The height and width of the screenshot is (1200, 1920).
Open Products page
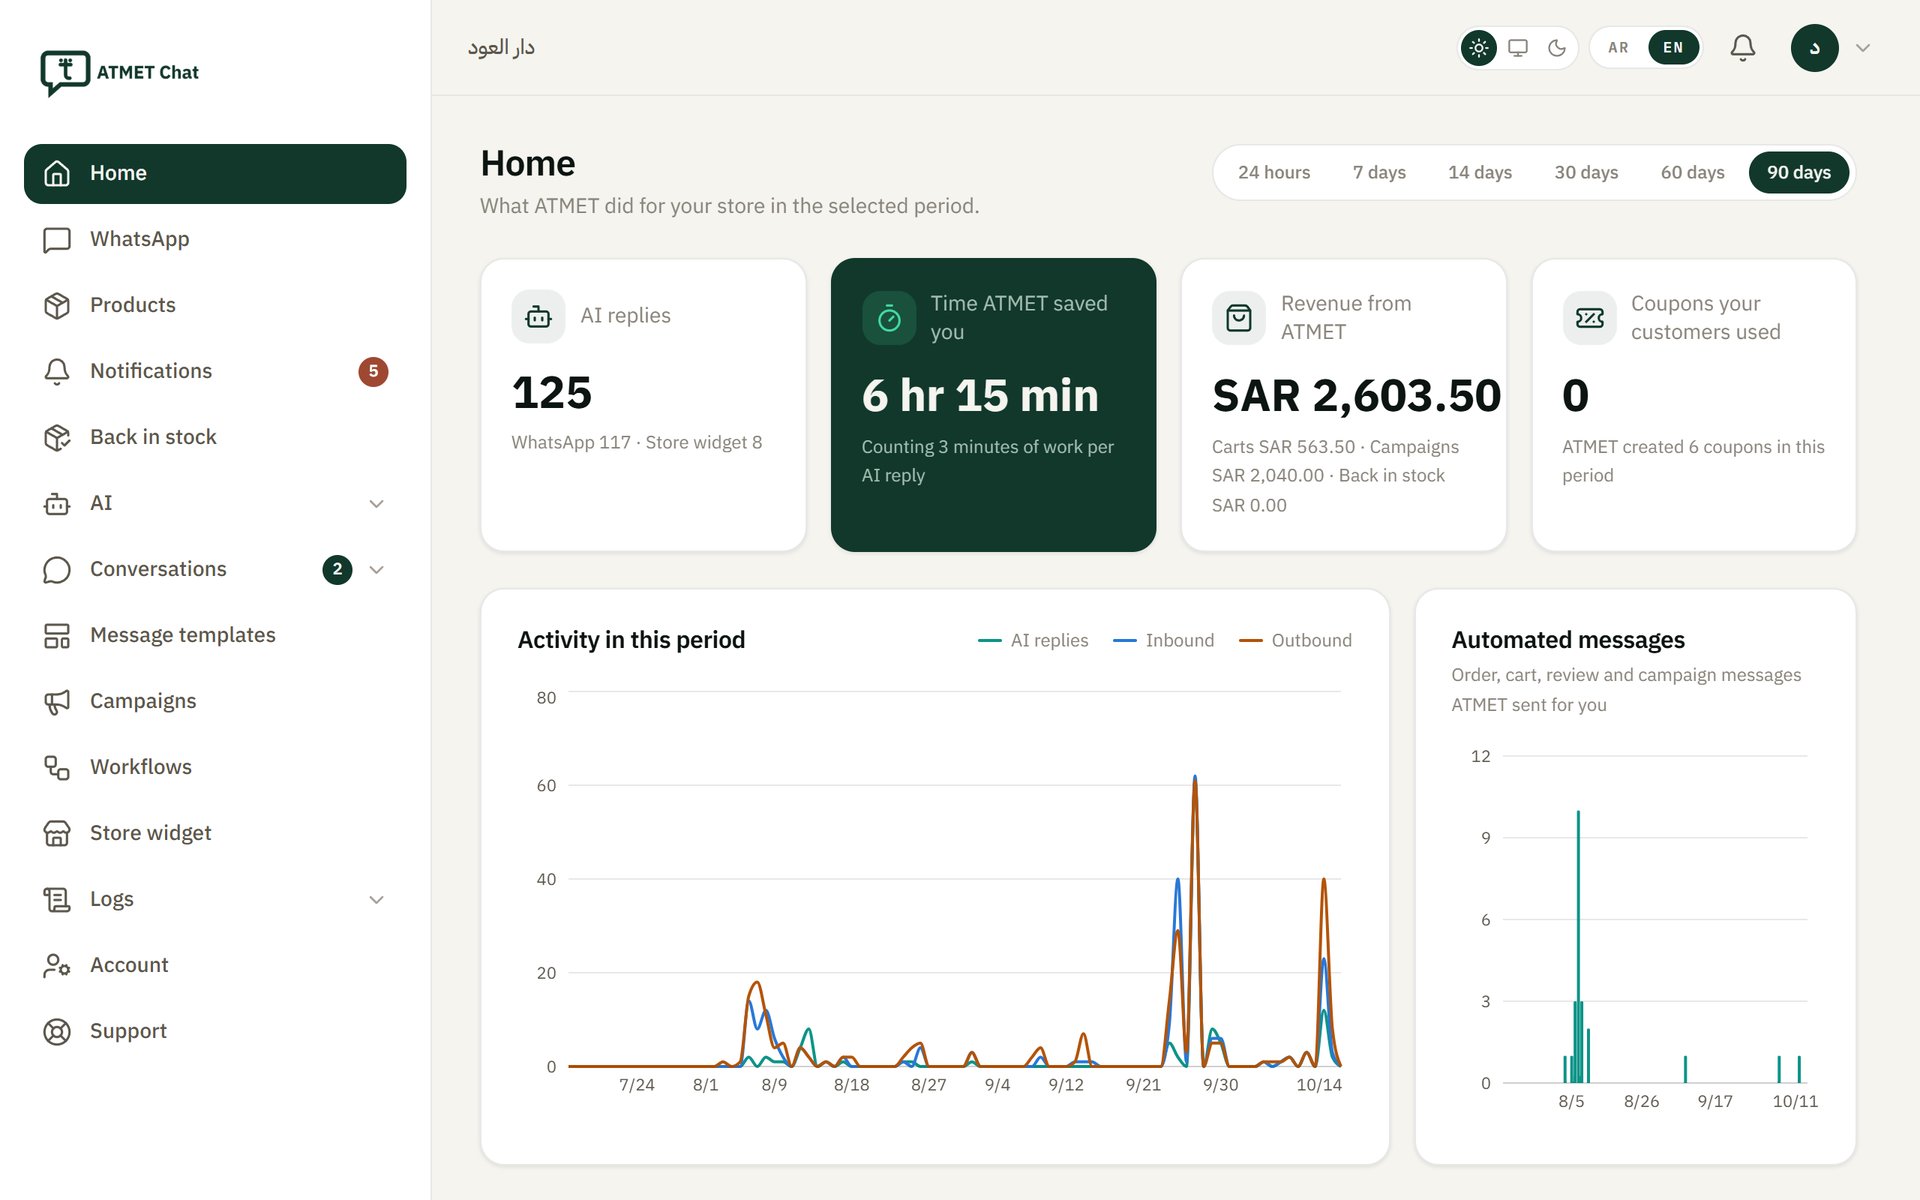tap(215, 305)
